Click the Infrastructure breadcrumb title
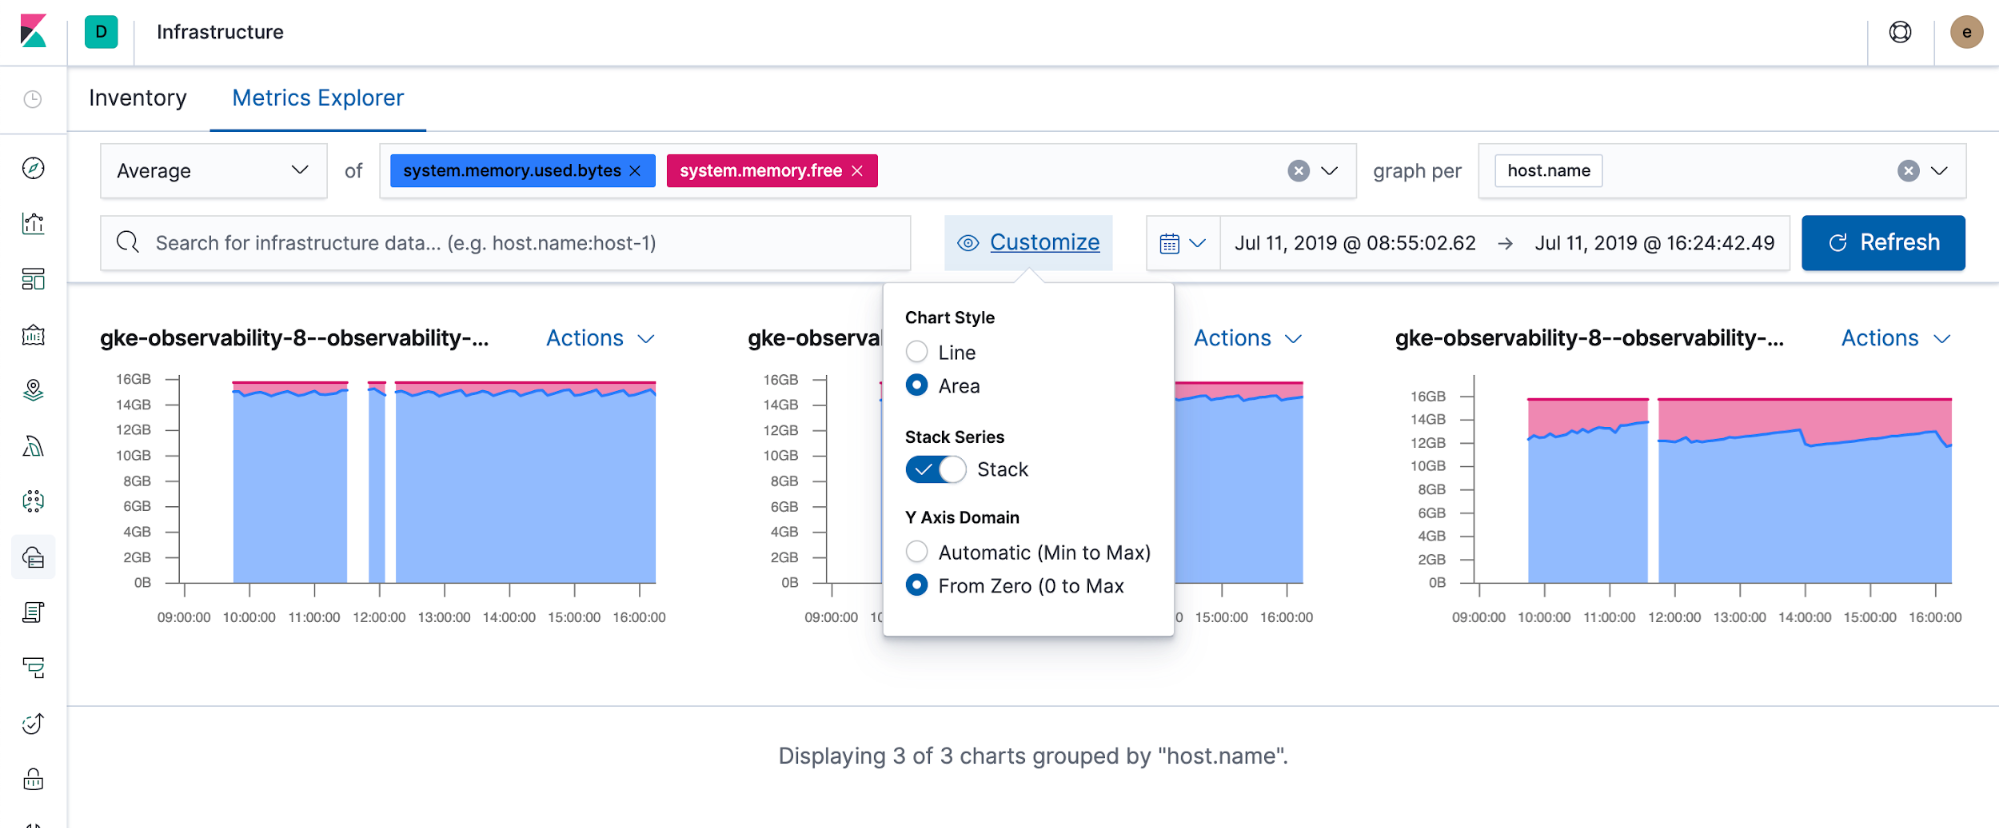The height and width of the screenshot is (828, 1999). pyautogui.click(x=220, y=32)
